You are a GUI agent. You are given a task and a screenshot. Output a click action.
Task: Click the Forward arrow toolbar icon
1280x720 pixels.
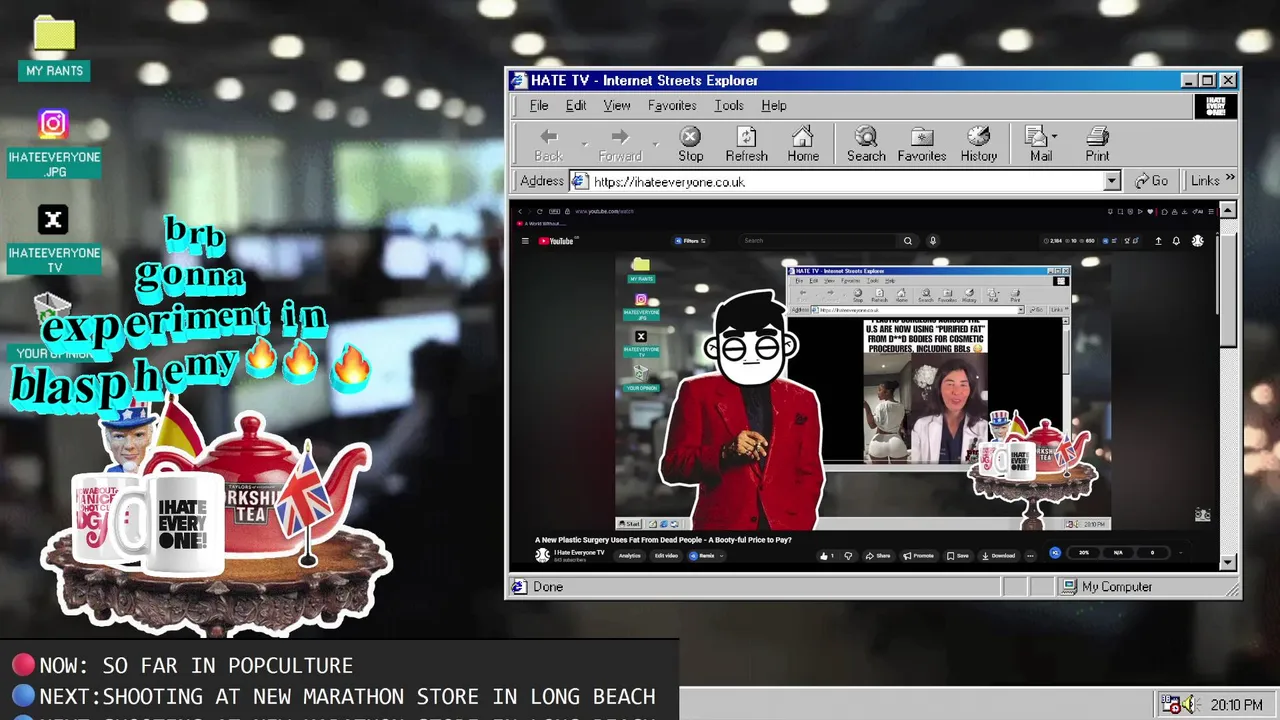click(620, 136)
